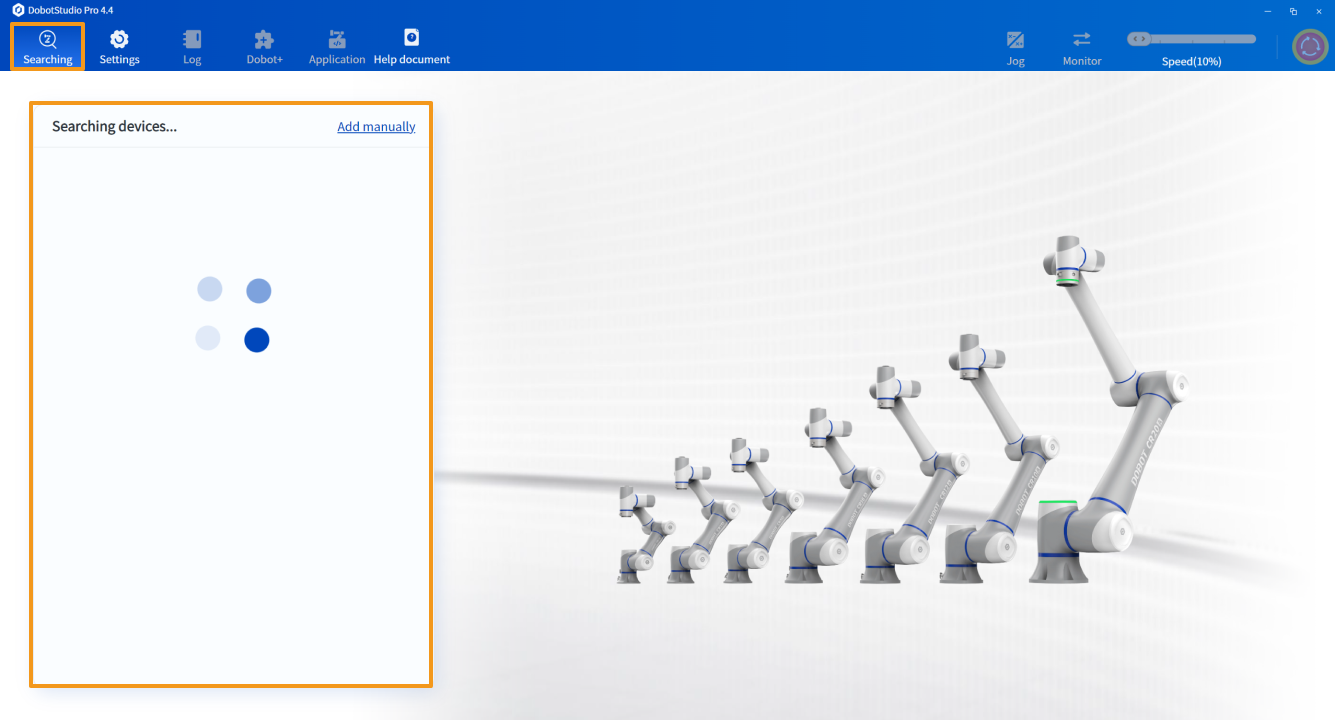Click the Speed(10%) label

point(1191,59)
